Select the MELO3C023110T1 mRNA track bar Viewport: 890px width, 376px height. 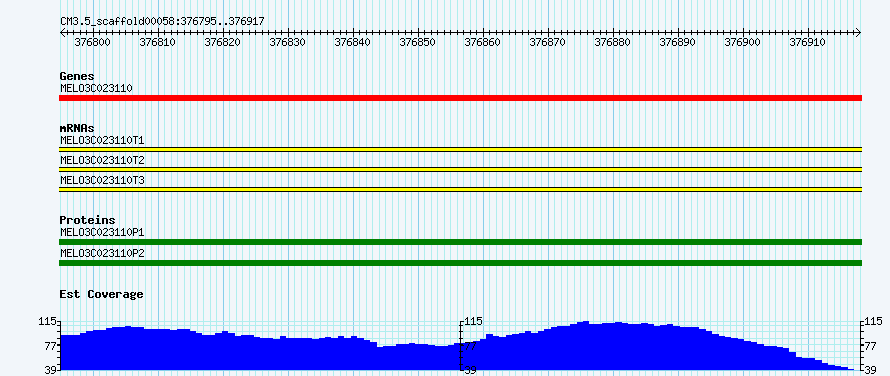pos(460,149)
